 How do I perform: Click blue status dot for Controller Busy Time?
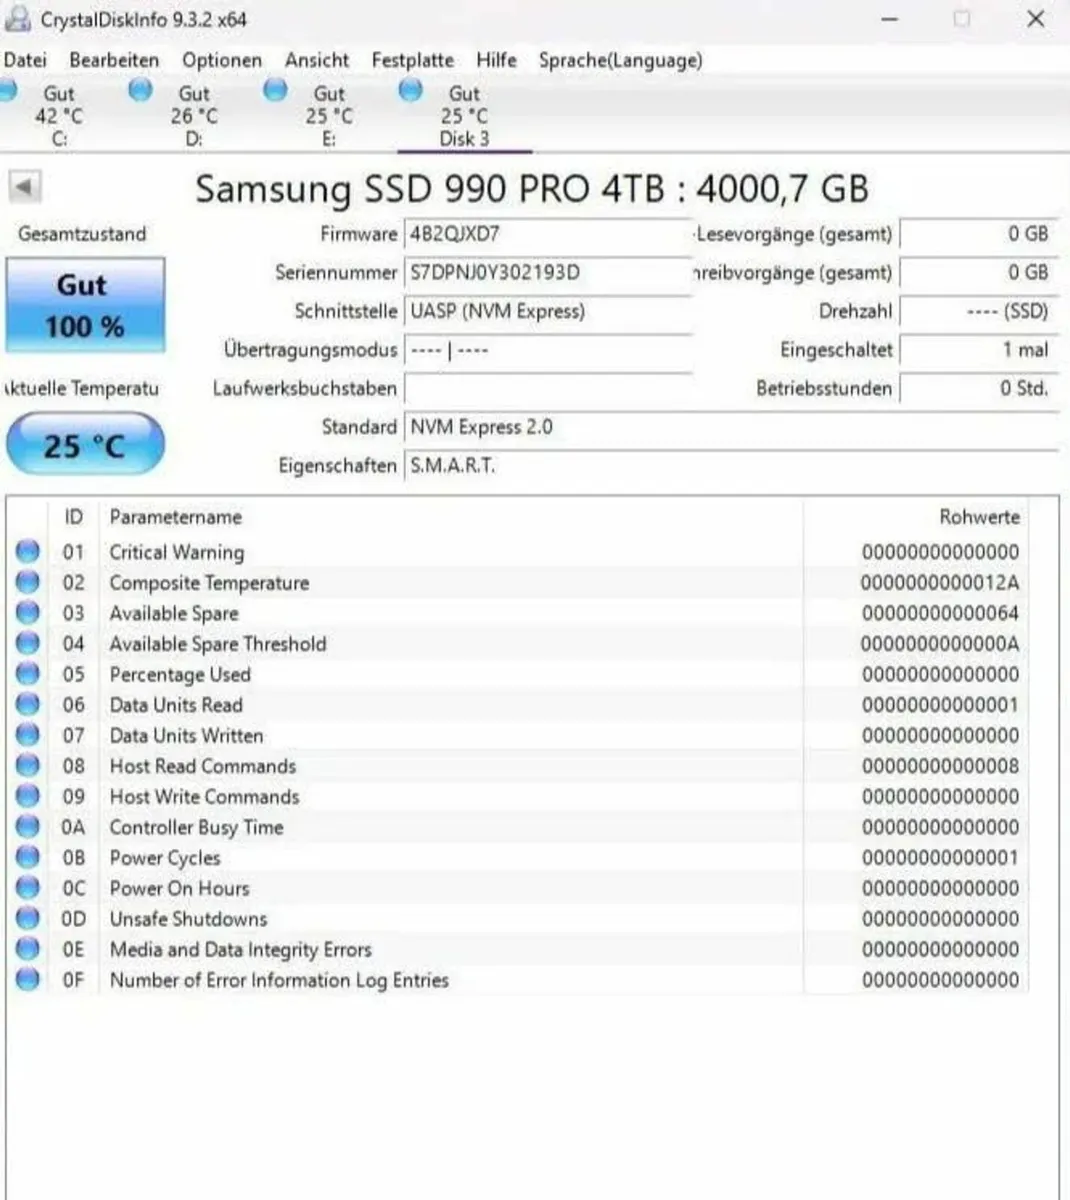point(27,826)
